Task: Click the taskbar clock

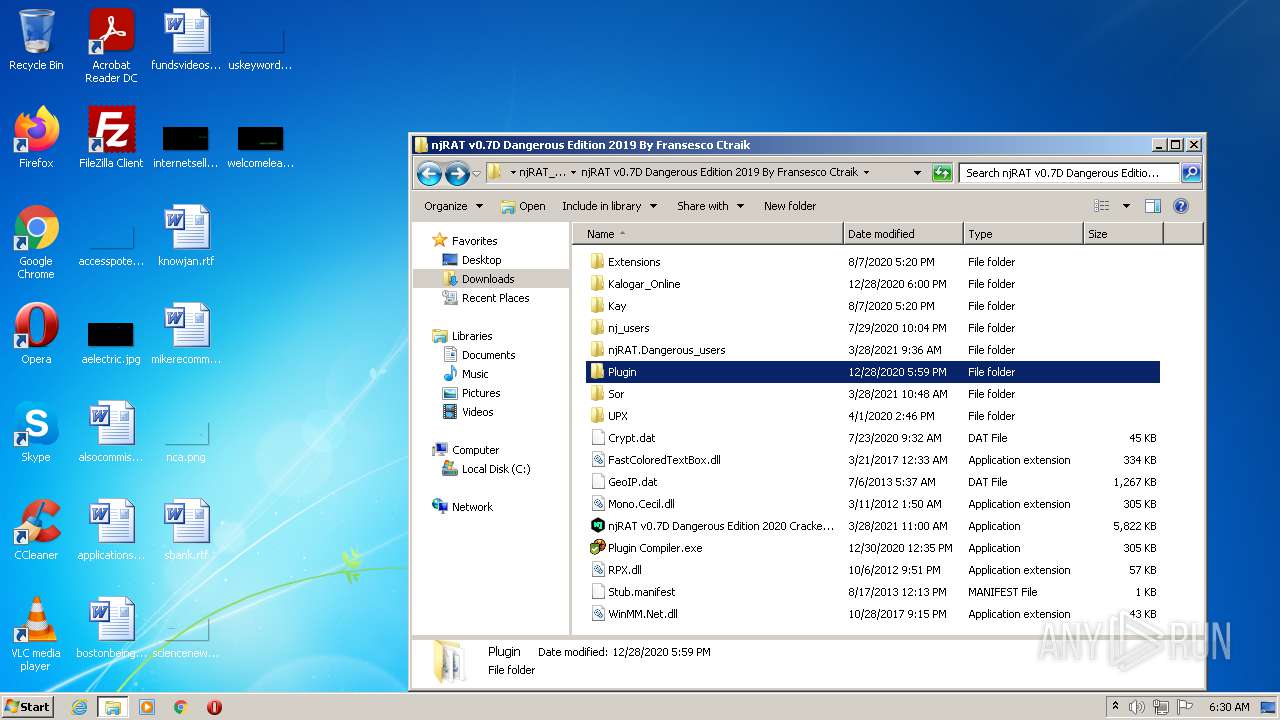Action: click(1229, 707)
